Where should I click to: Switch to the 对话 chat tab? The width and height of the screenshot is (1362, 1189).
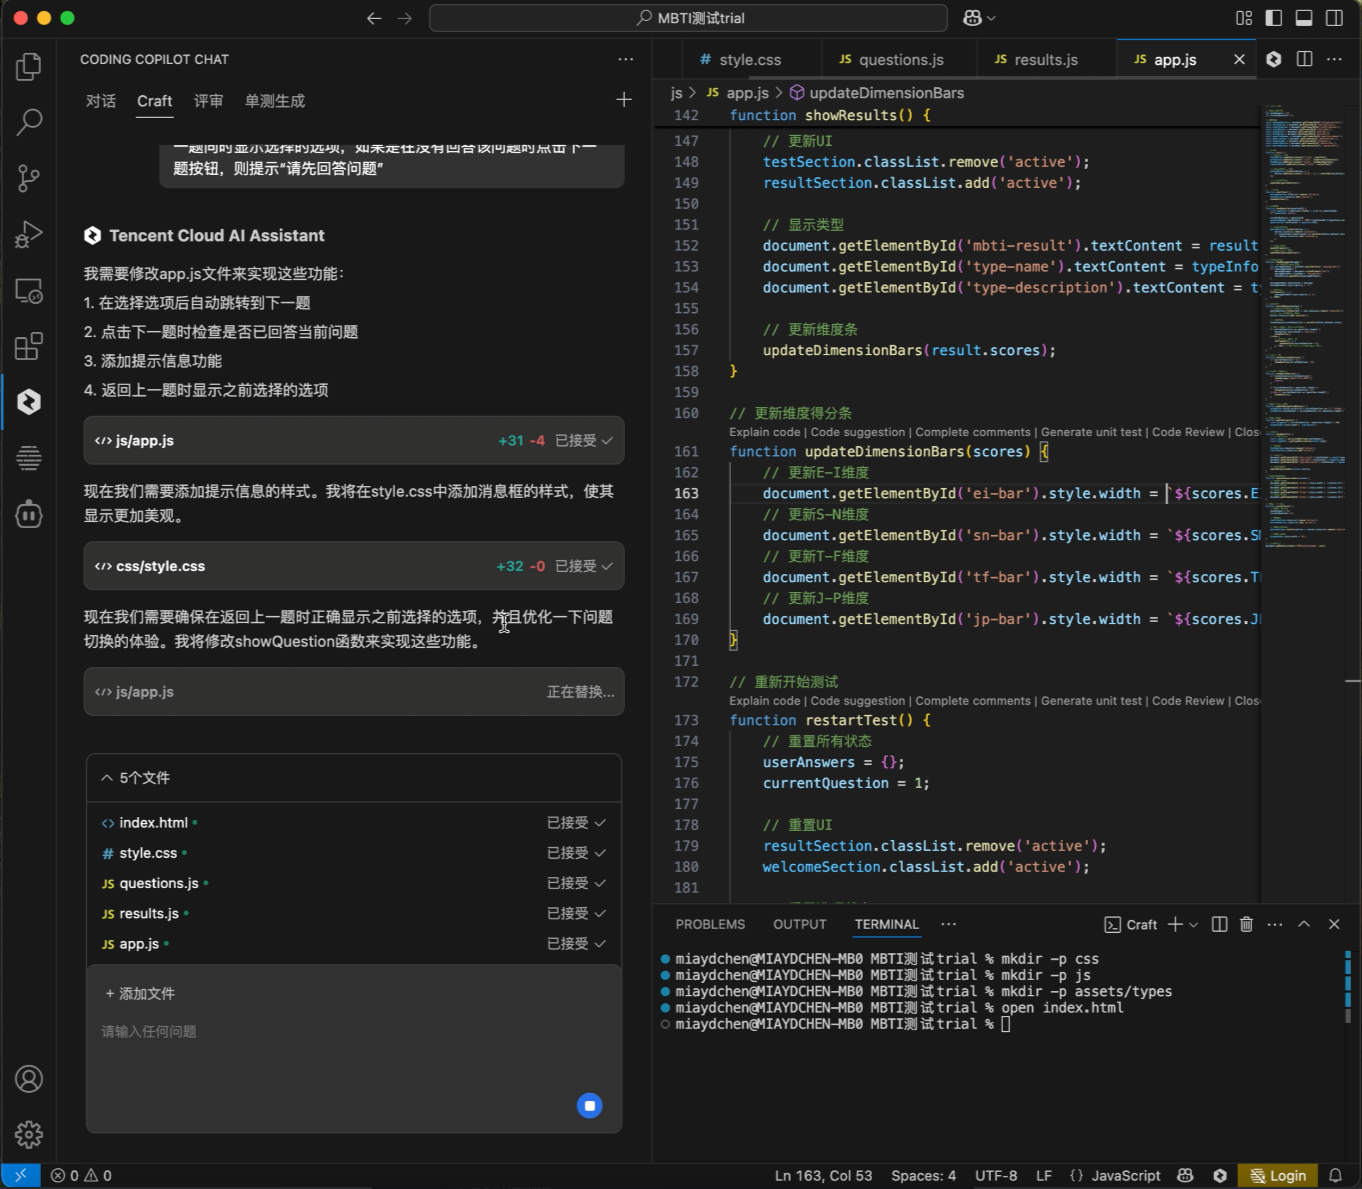point(101,101)
